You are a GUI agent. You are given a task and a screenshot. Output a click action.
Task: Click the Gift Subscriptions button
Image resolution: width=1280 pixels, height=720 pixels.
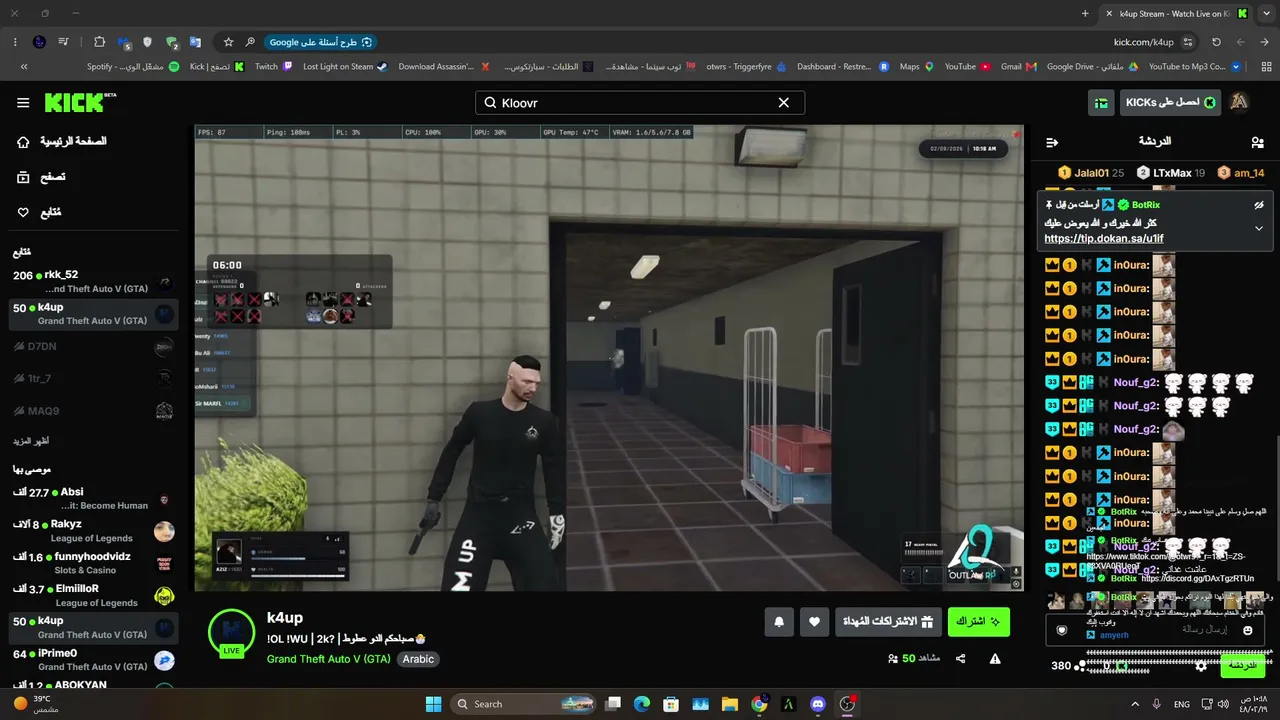click(889, 622)
